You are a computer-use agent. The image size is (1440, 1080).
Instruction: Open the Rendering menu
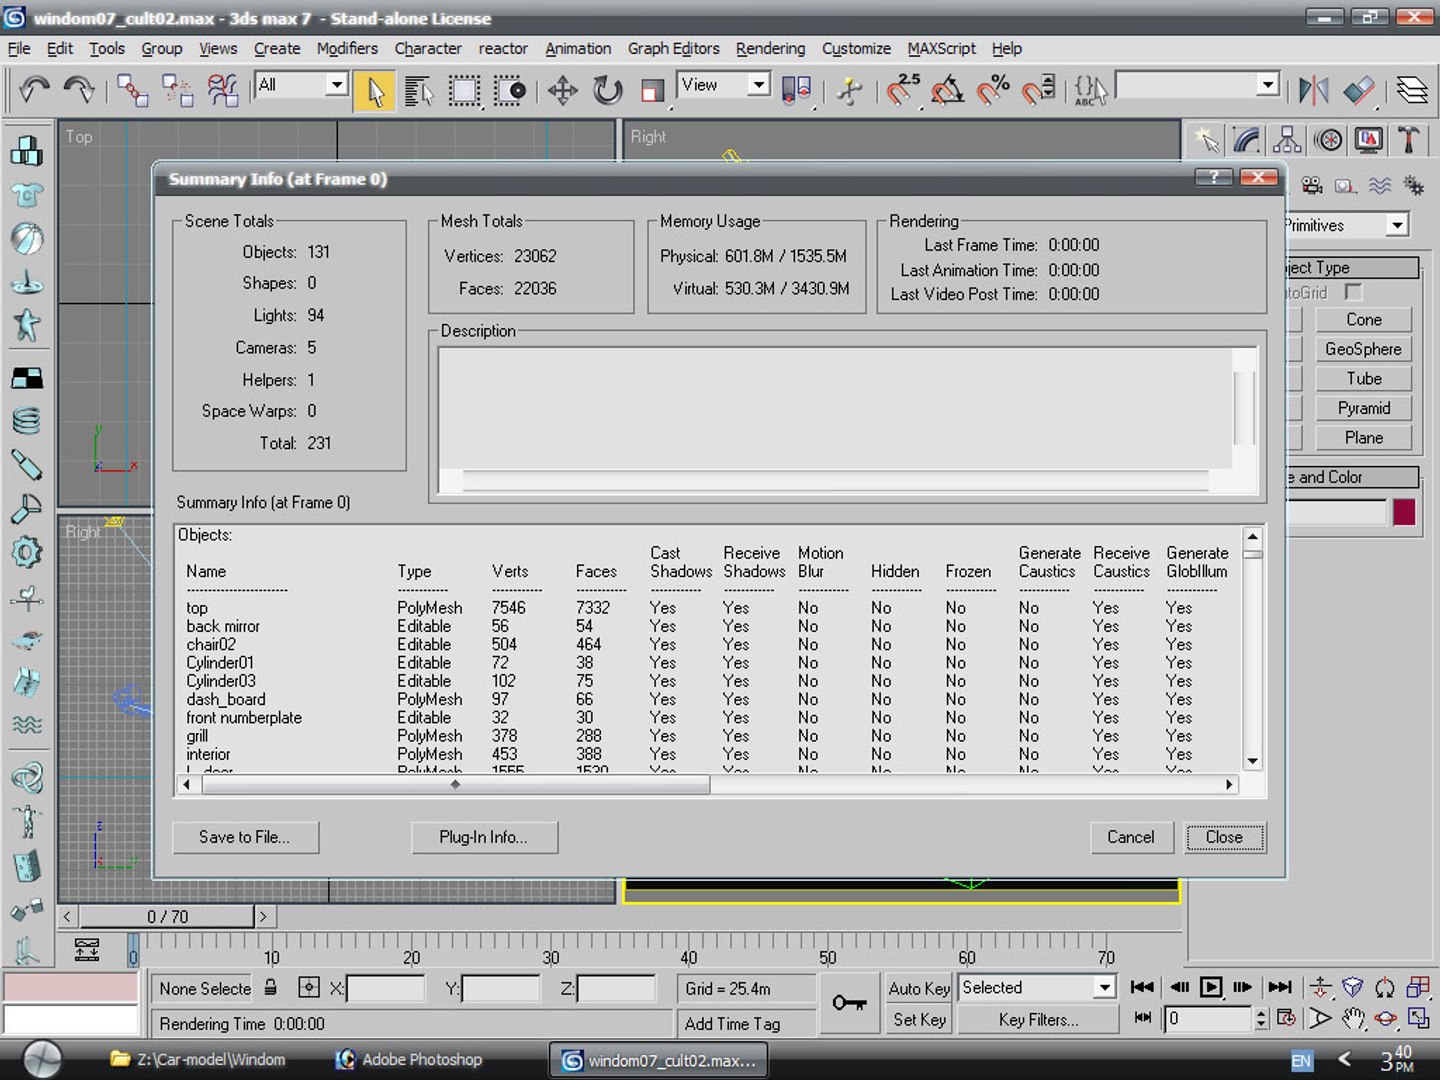pos(770,48)
